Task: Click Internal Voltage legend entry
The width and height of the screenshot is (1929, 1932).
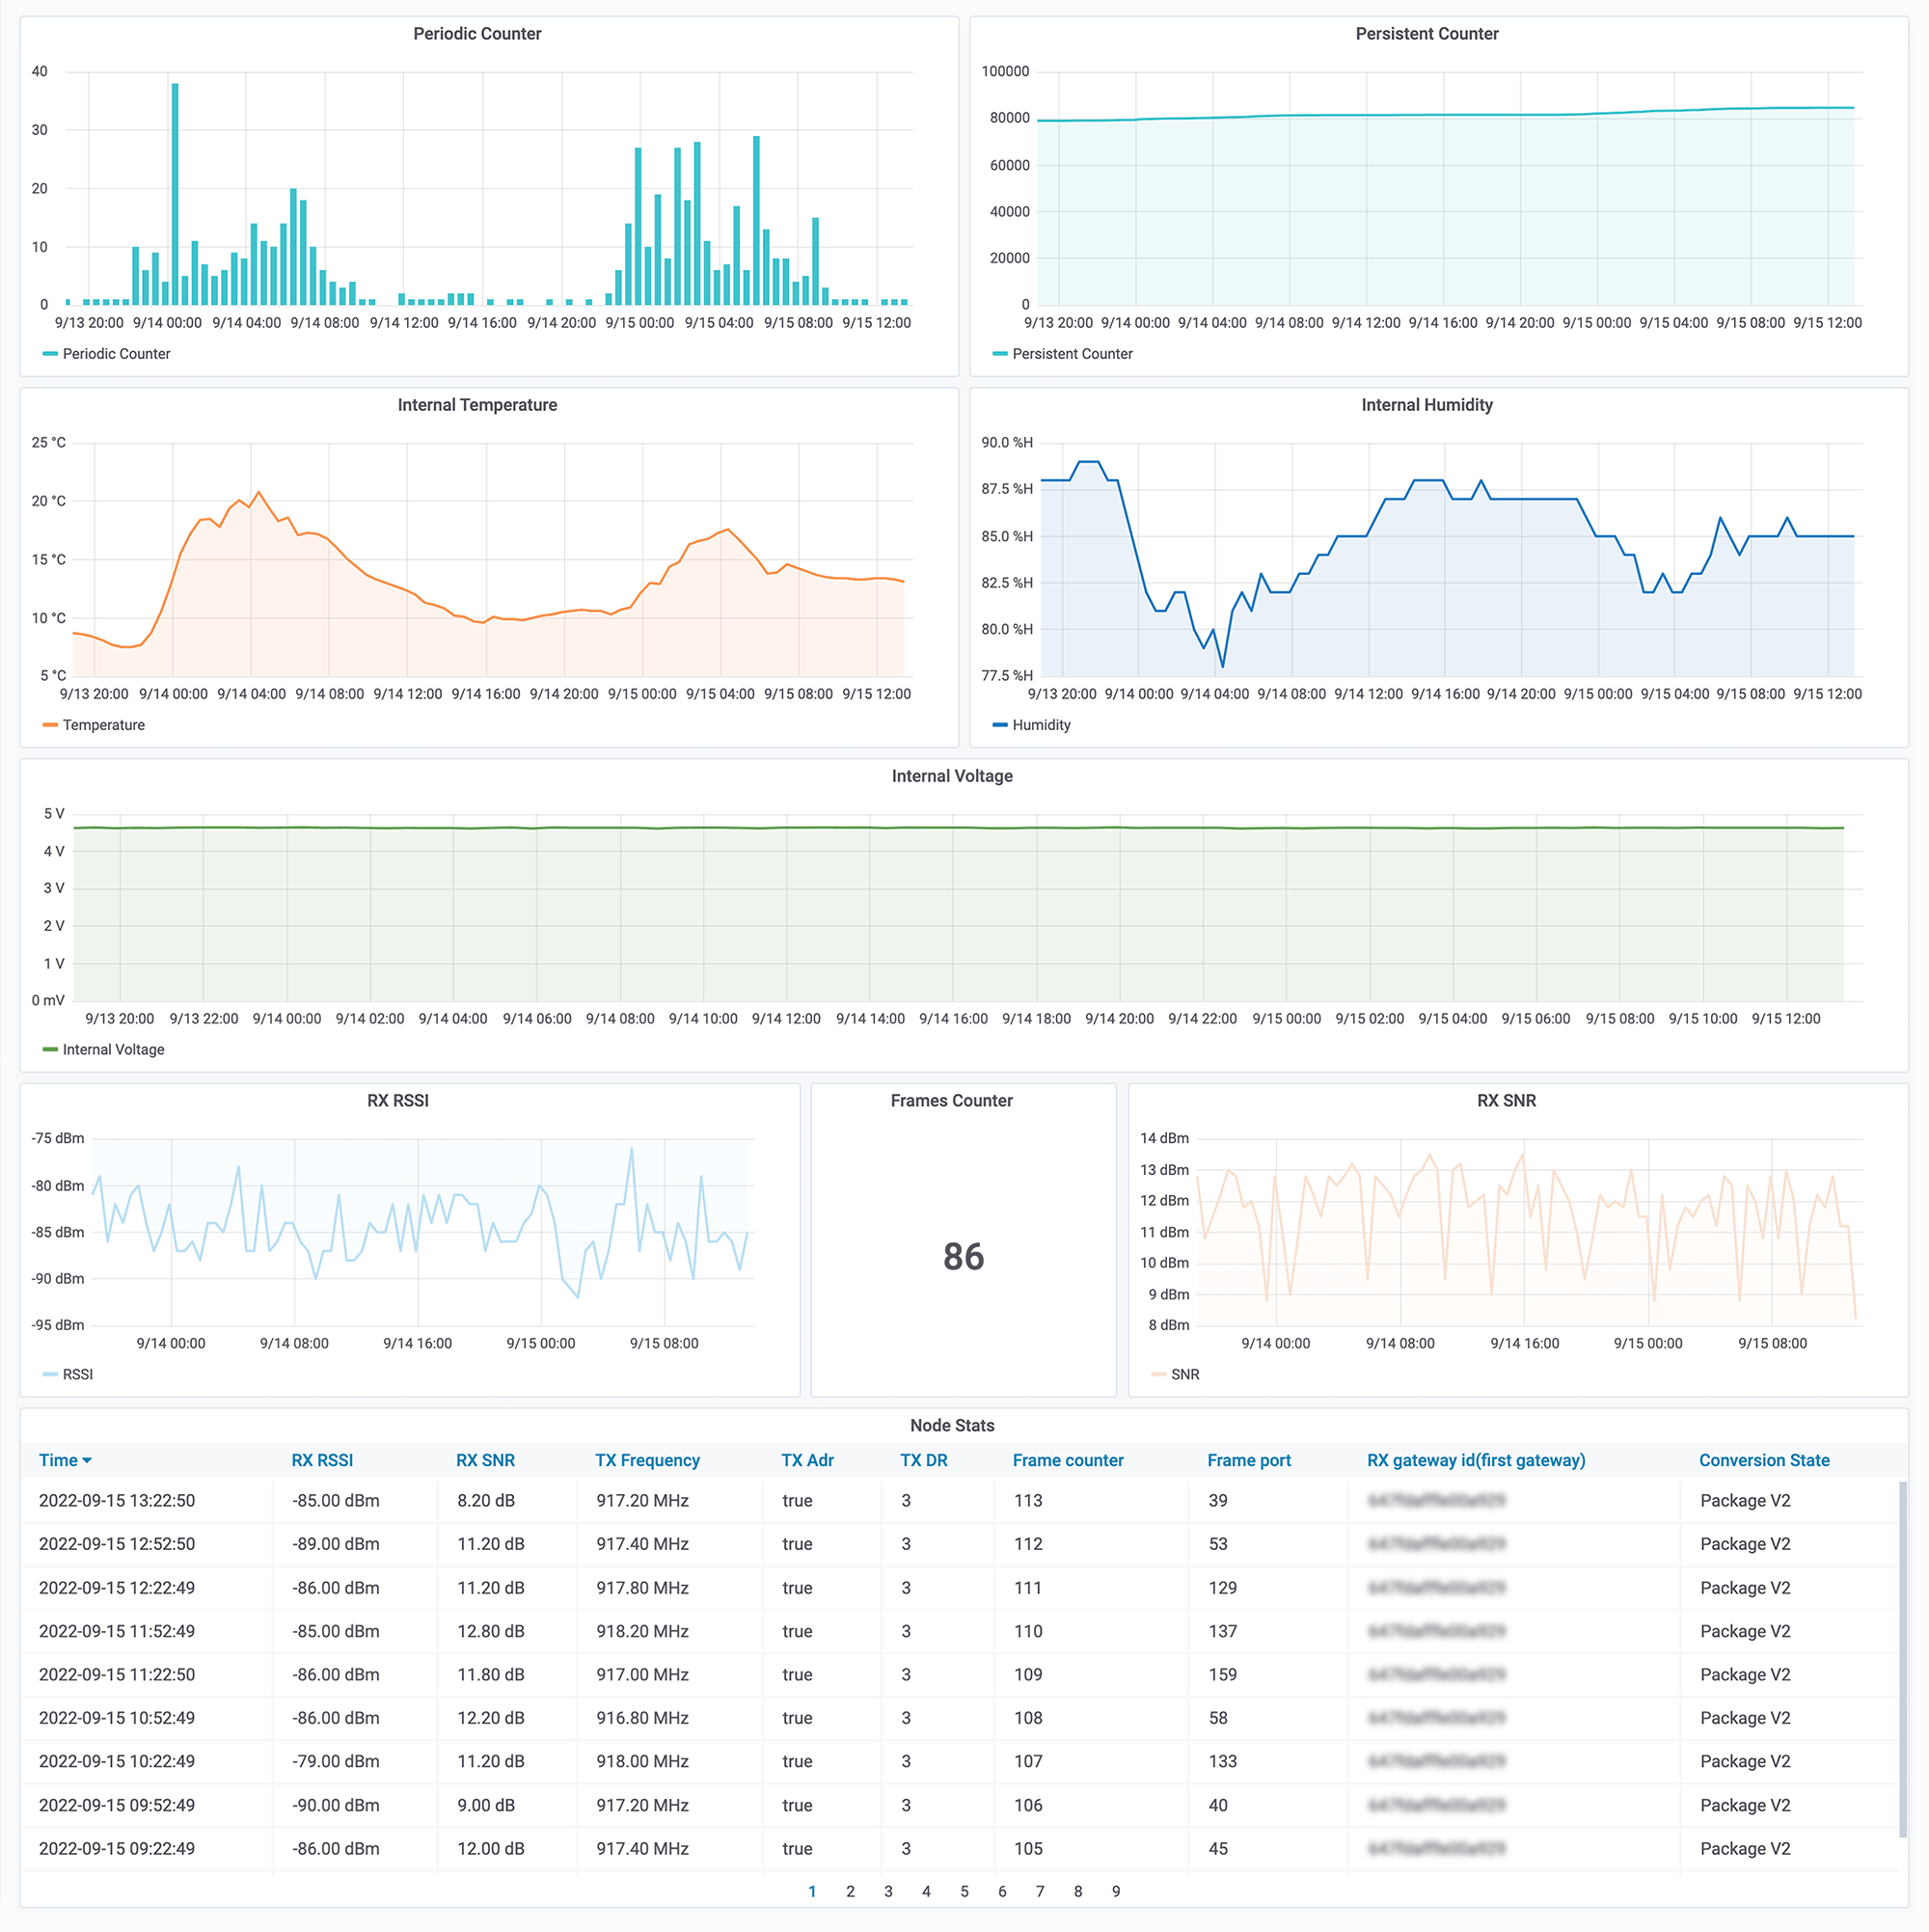Action: 112,1049
